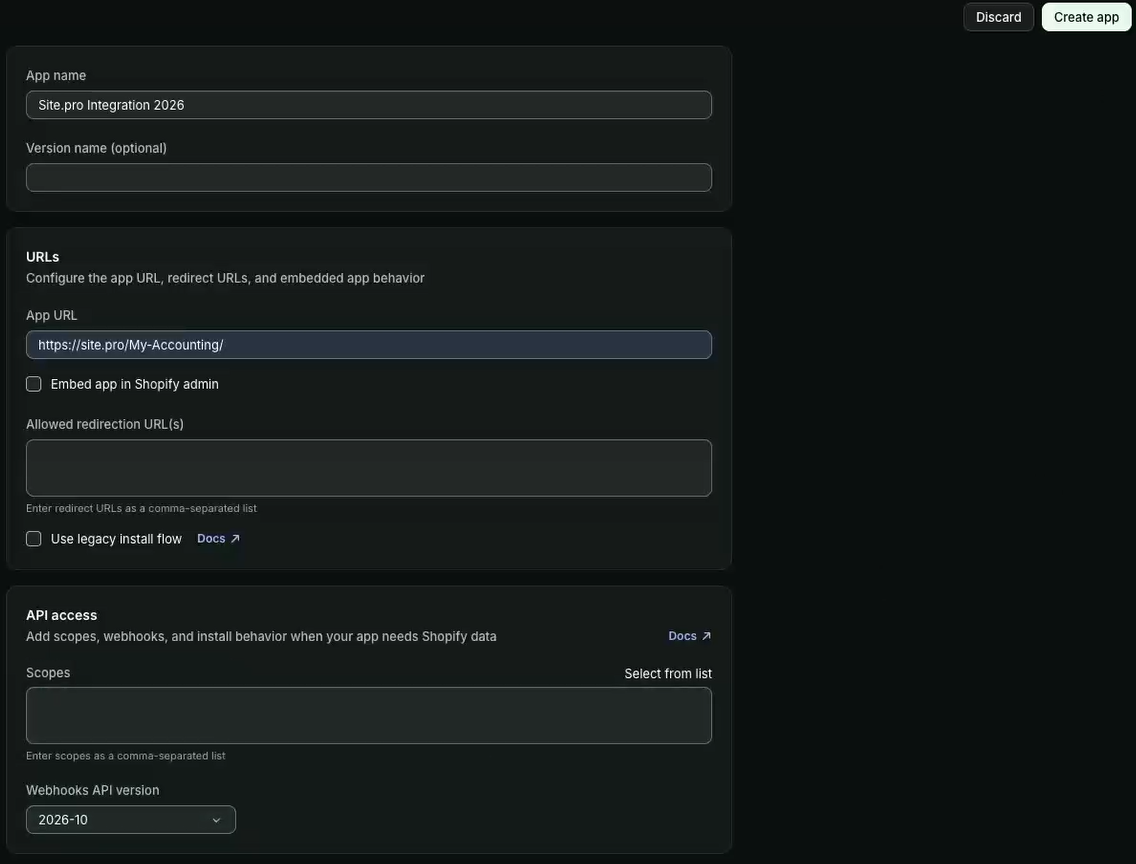
Task: Click the Allowed redirection URL(s) box
Action: pyautogui.click(x=369, y=468)
